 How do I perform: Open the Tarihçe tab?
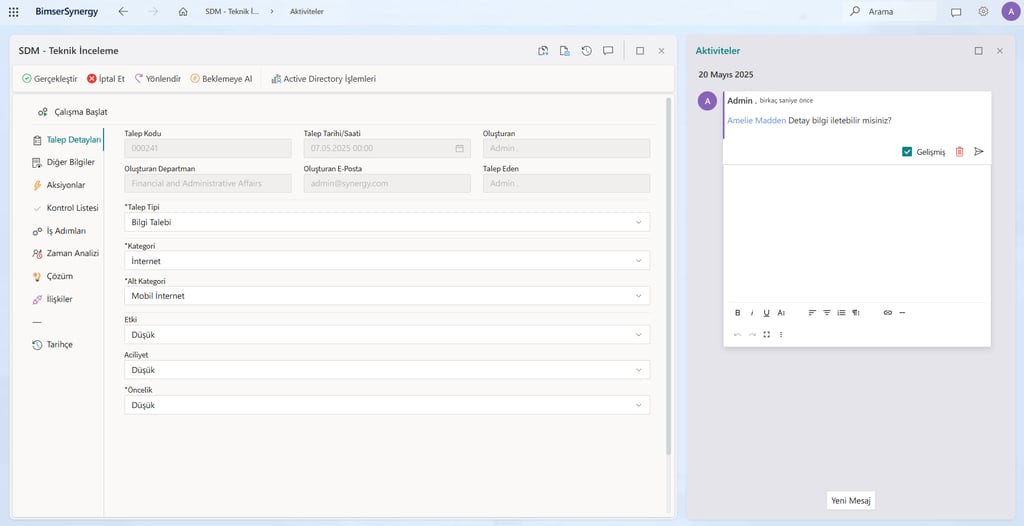point(52,344)
